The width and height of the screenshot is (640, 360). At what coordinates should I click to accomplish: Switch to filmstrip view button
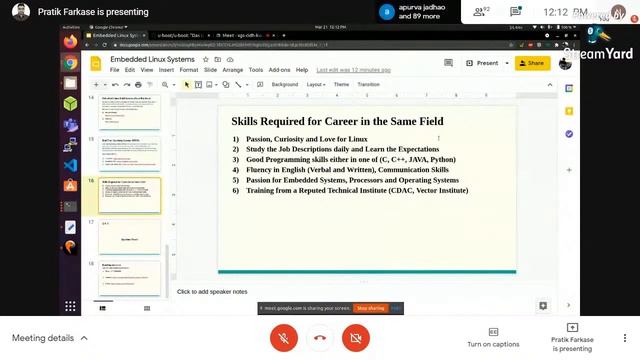coord(103,309)
